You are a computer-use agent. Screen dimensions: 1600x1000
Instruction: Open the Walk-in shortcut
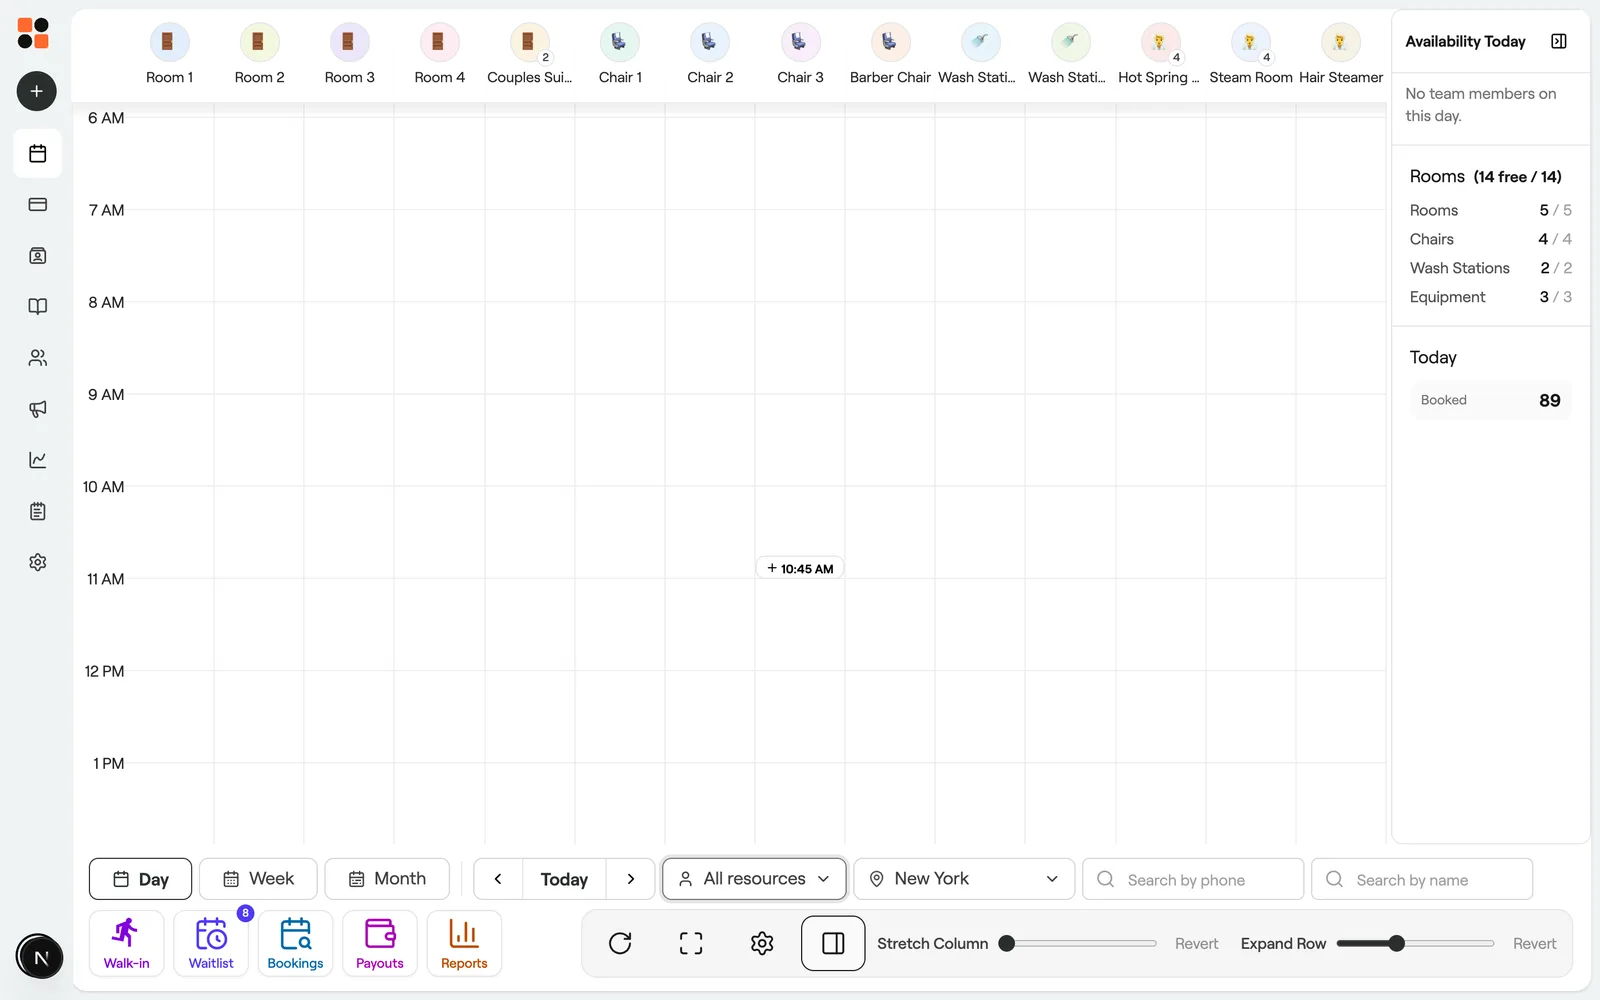[x=127, y=943]
